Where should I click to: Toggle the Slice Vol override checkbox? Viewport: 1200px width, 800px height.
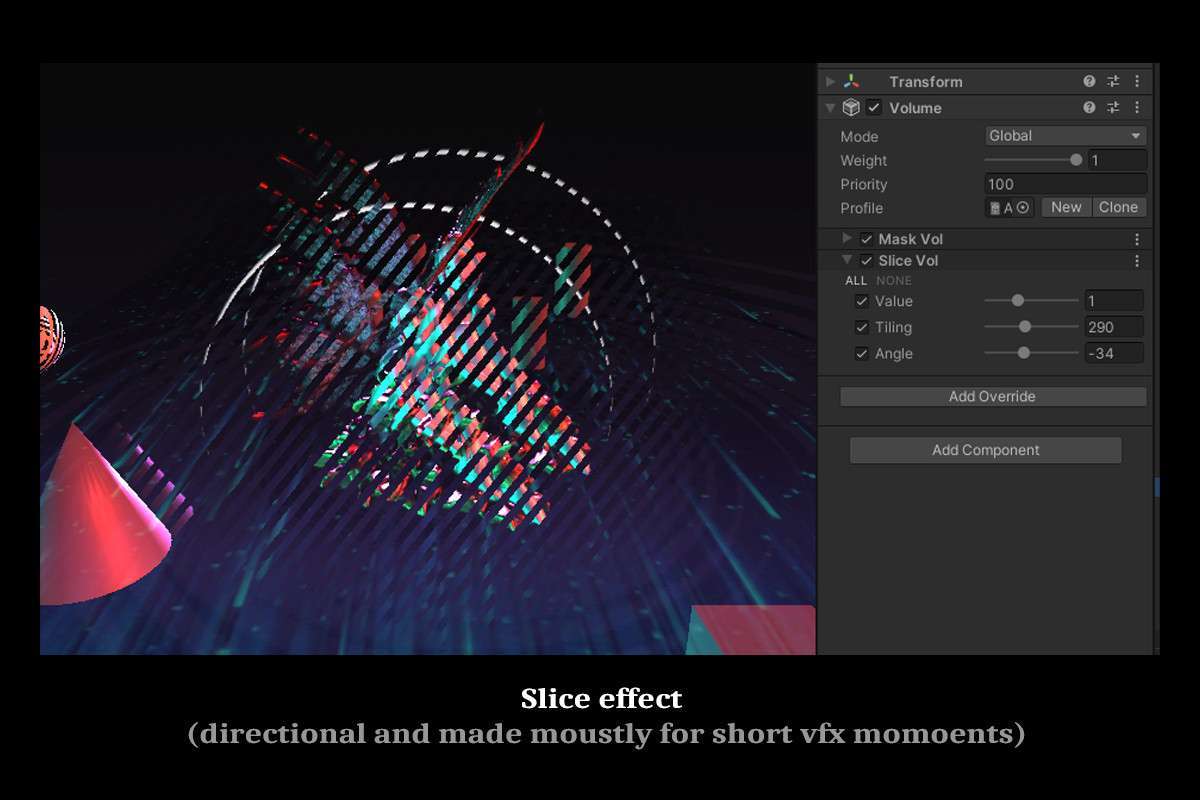click(x=867, y=261)
